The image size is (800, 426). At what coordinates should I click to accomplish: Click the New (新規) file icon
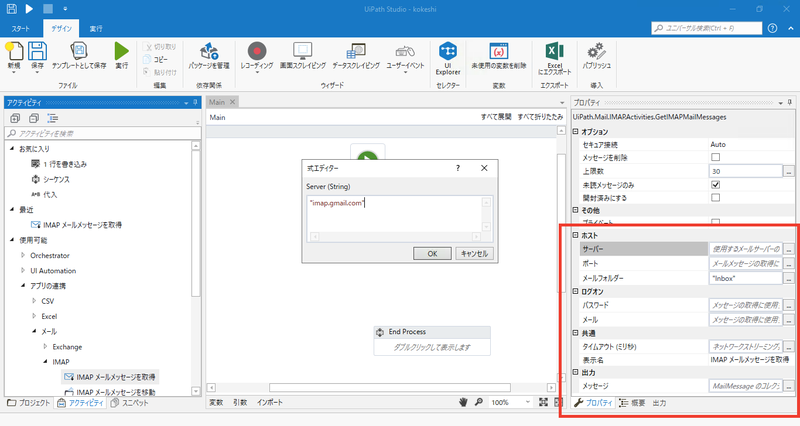tap(14, 52)
